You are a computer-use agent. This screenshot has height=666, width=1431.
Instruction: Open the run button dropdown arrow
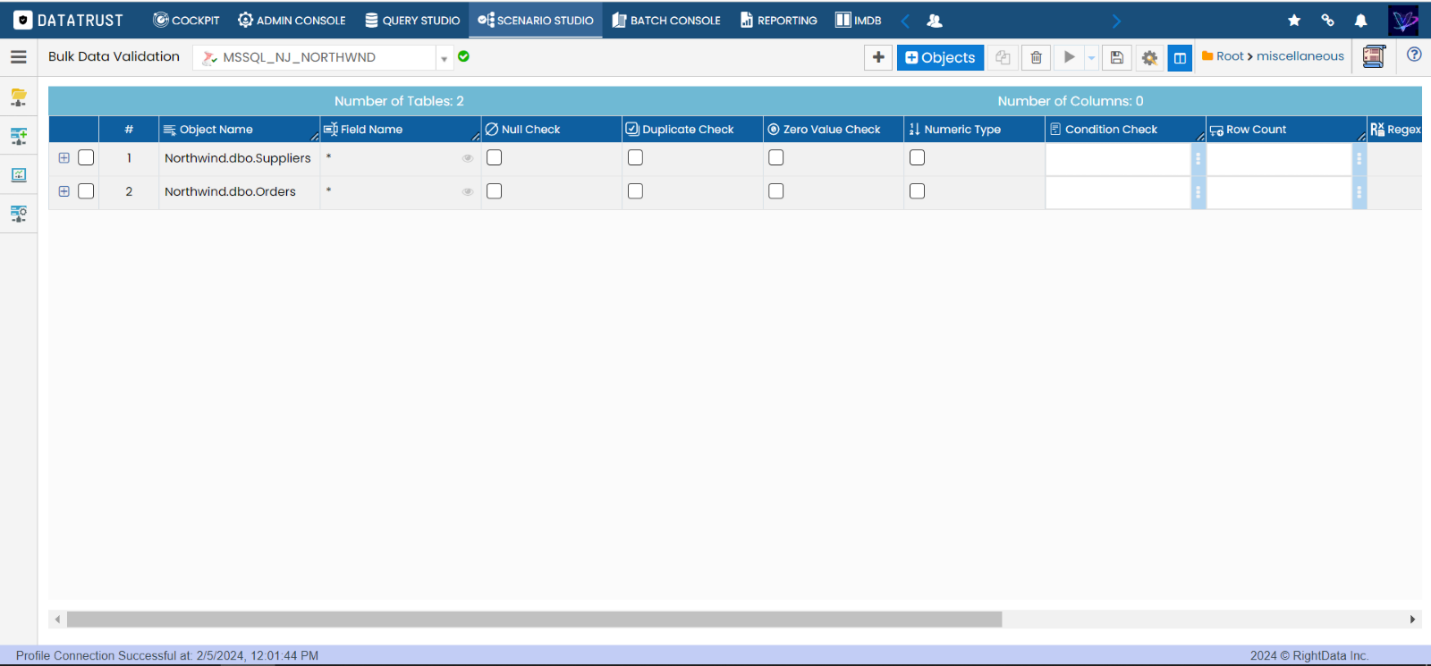pos(1091,58)
